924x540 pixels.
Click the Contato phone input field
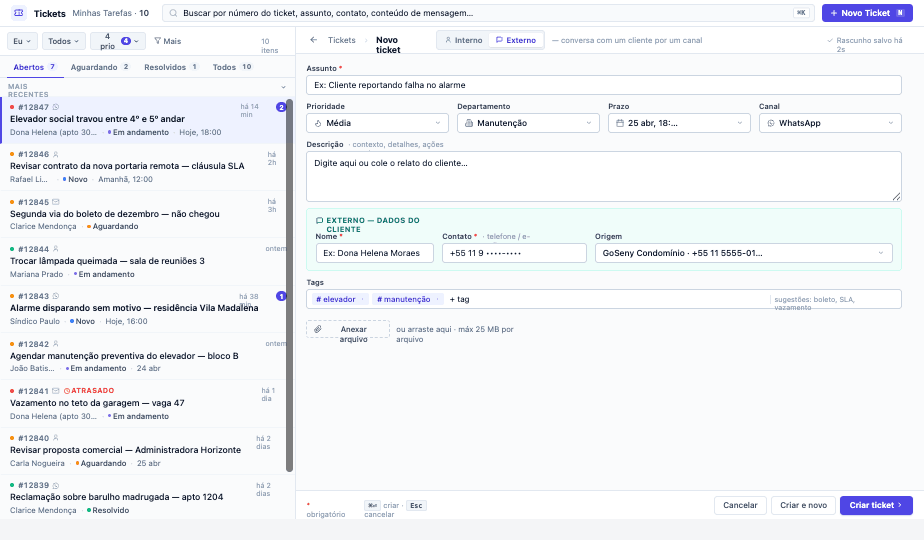point(514,253)
